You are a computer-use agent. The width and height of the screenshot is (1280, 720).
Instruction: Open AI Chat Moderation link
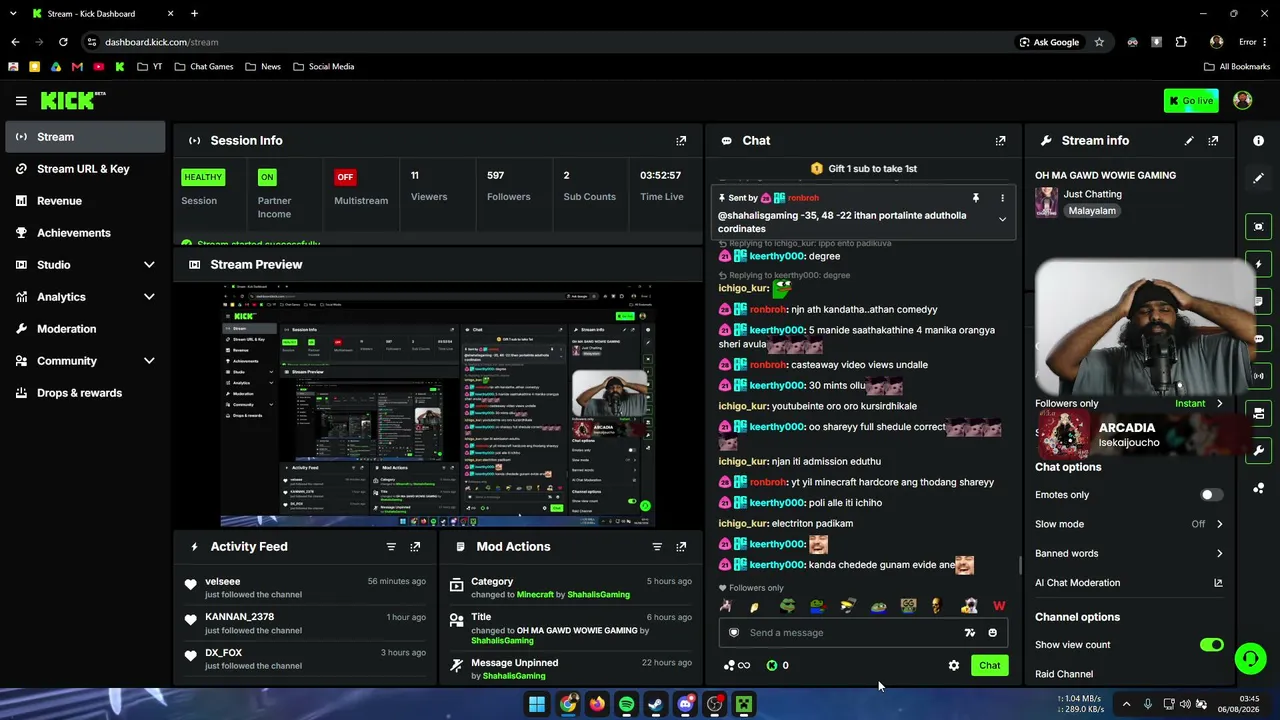point(1129,583)
